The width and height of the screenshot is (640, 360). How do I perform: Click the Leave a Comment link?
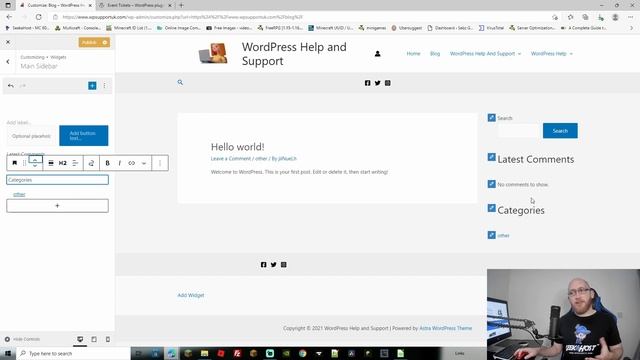(231, 158)
